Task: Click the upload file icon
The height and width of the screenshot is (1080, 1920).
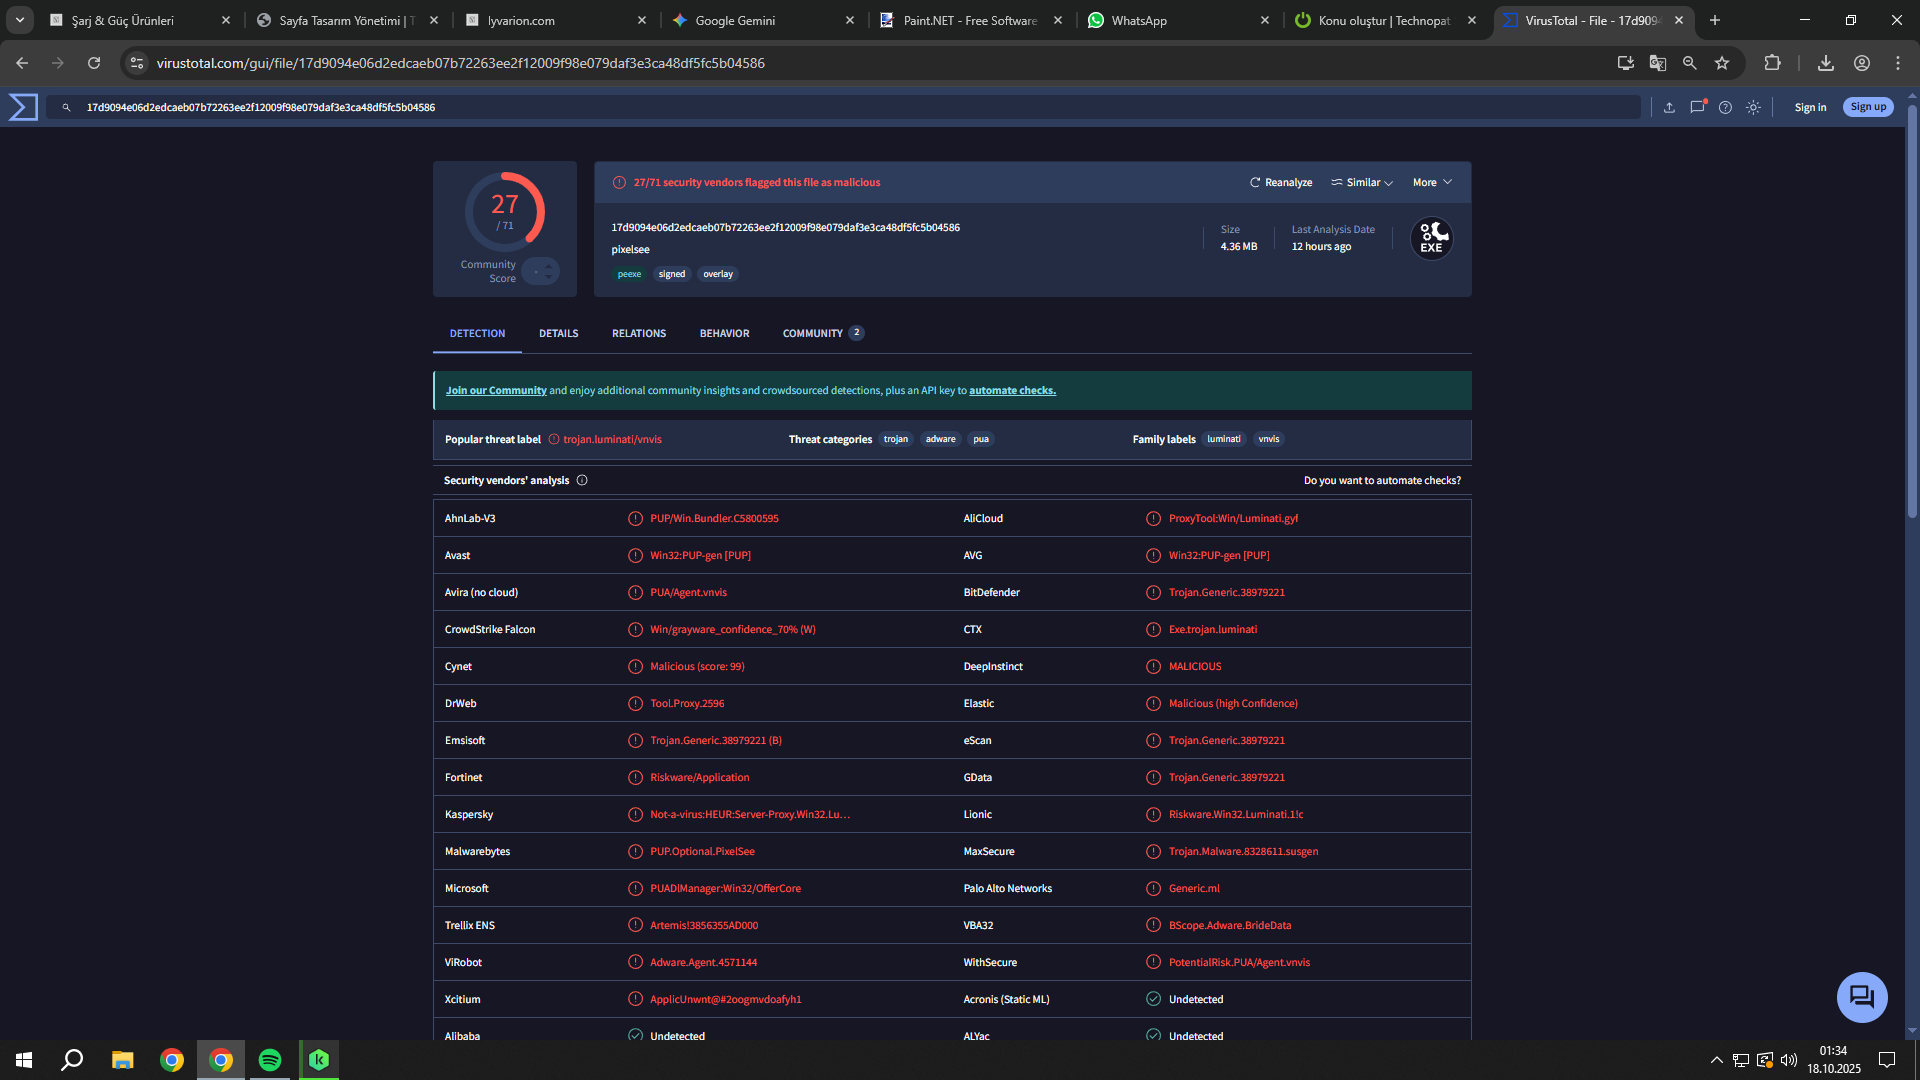Action: [1669, 107]
